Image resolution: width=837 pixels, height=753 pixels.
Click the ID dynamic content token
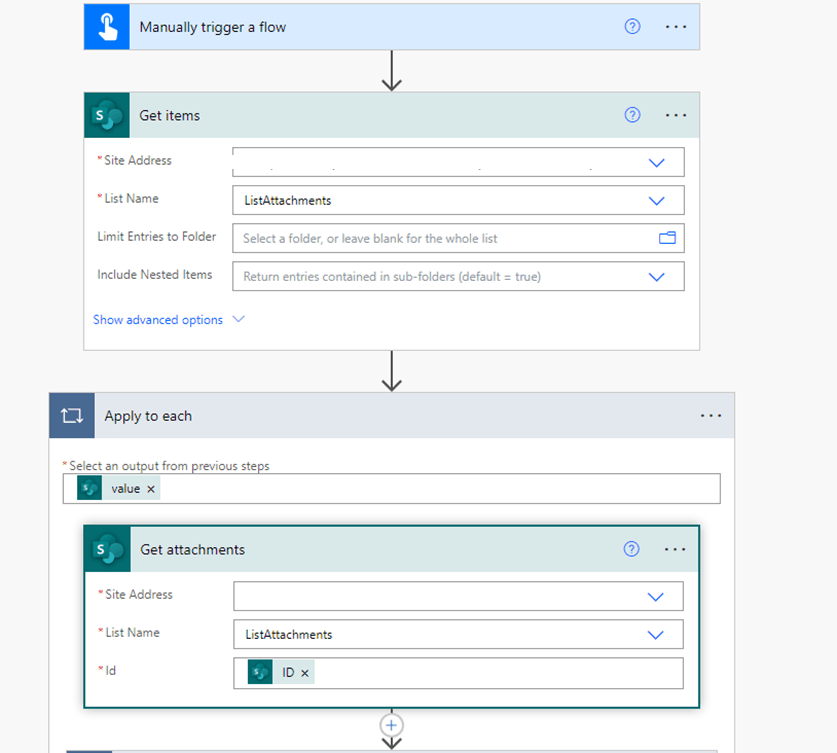pyautogui.click(x=281, y=672)
